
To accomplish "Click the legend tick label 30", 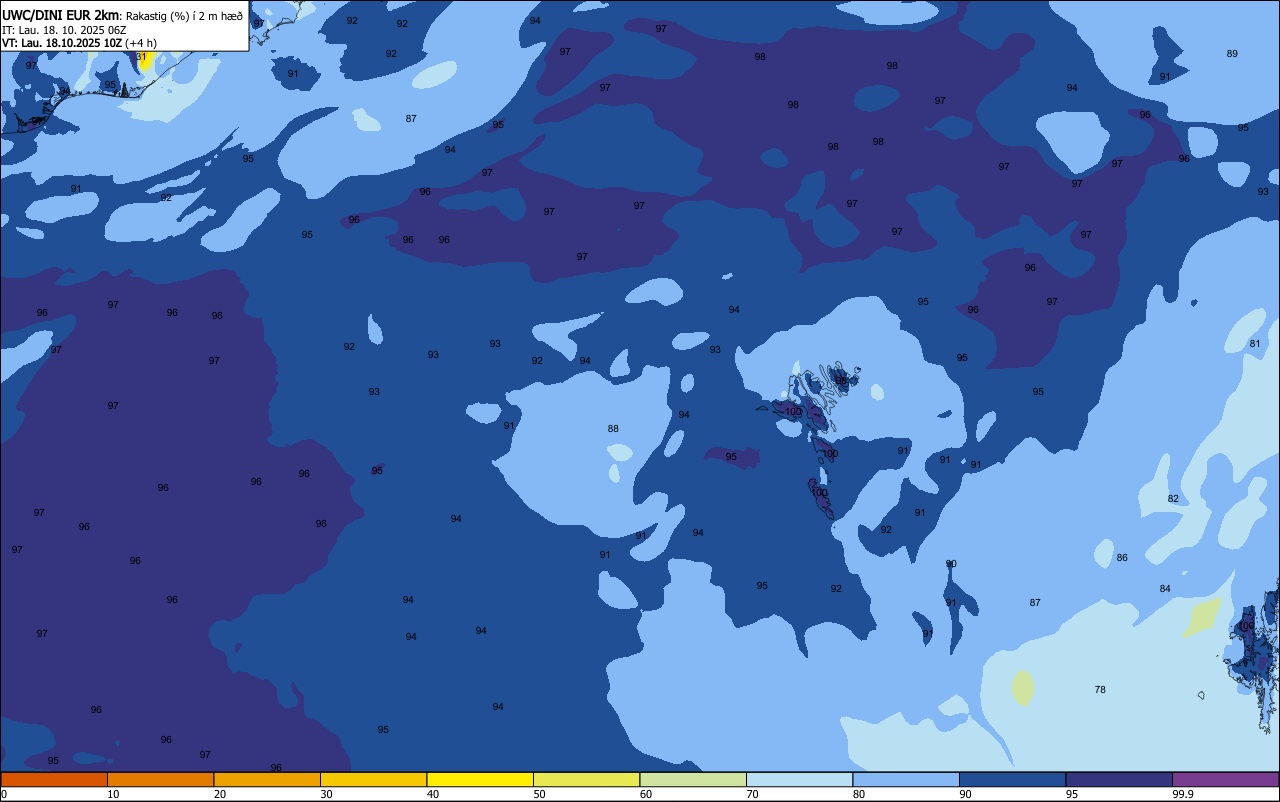I will [326, 794].
